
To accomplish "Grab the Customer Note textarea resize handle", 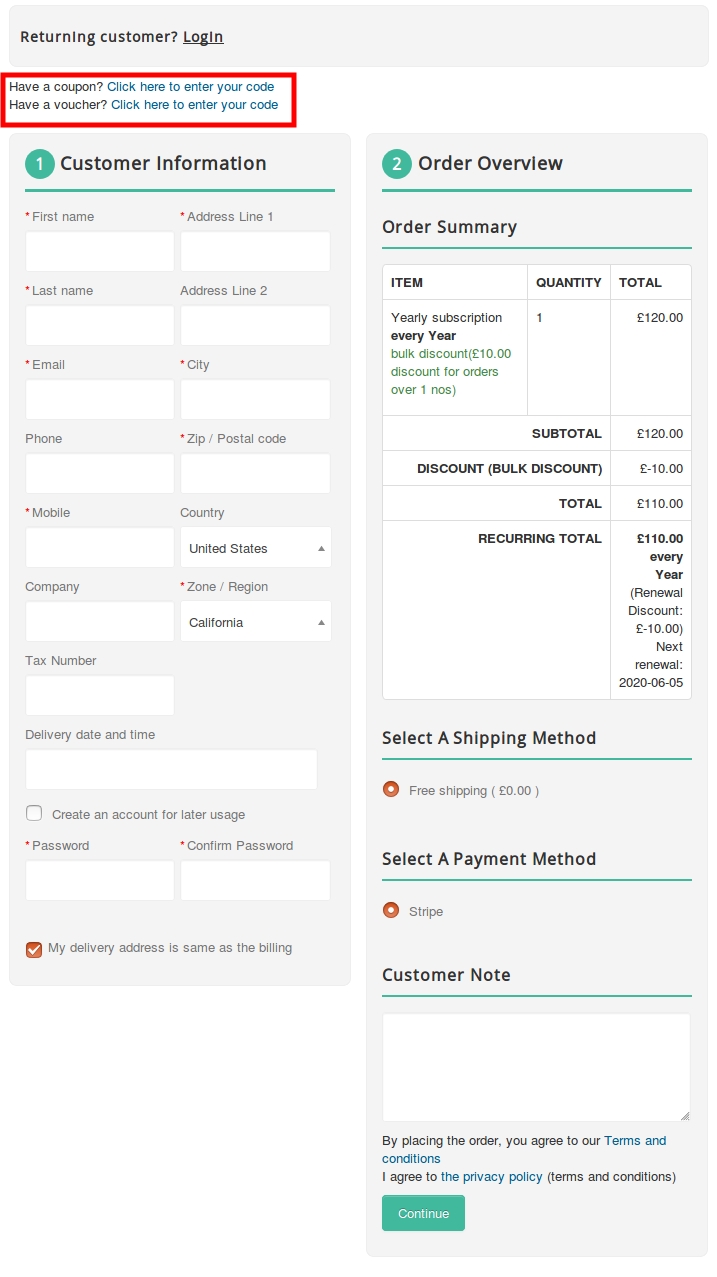I will coord(685,1116).
